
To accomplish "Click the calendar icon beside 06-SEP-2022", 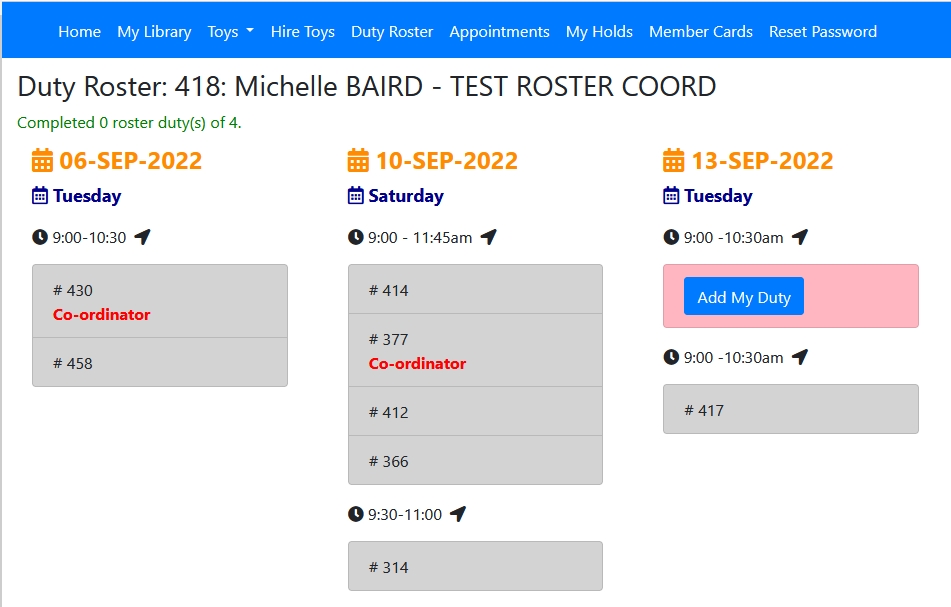I will [42, 160].
